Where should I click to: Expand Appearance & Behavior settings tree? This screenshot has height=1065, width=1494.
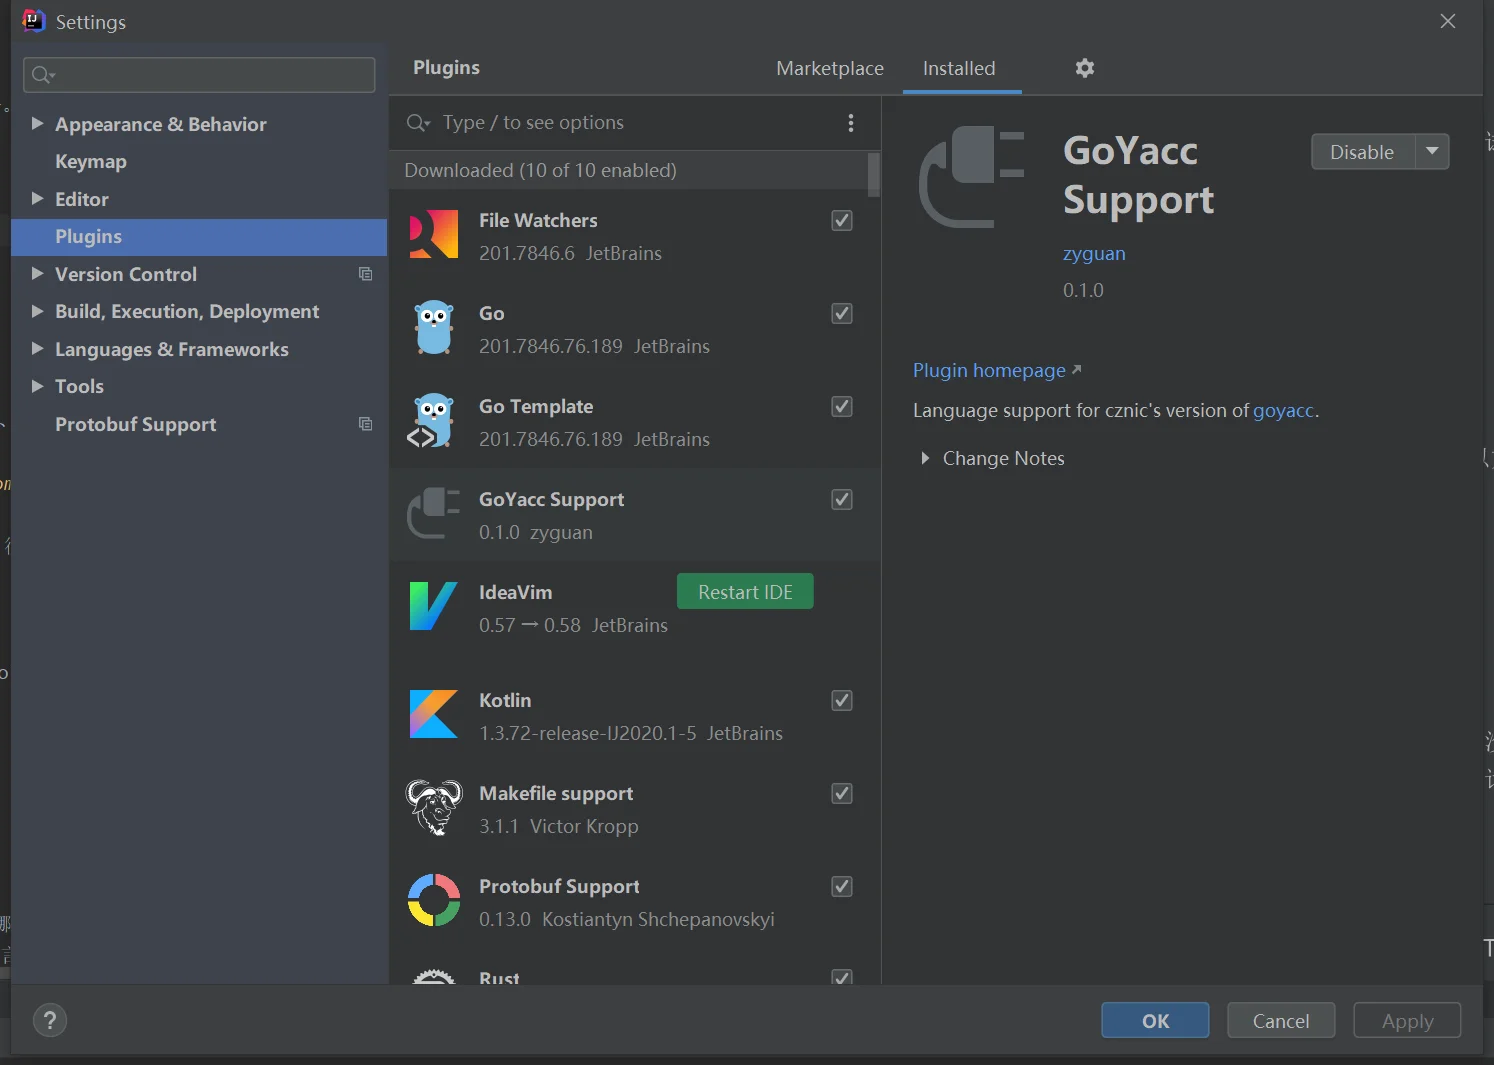37,124
